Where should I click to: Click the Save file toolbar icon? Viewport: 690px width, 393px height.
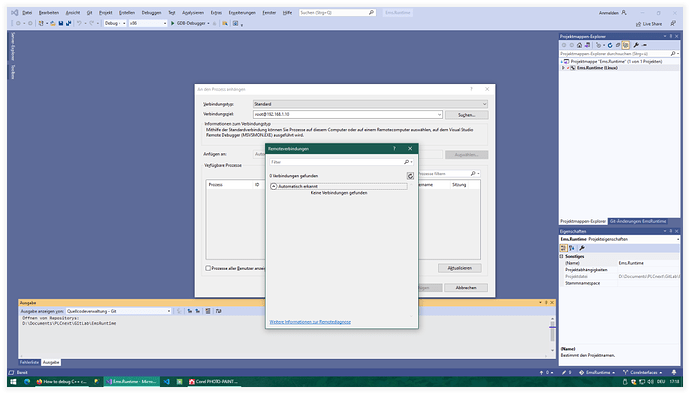(61, 23)
